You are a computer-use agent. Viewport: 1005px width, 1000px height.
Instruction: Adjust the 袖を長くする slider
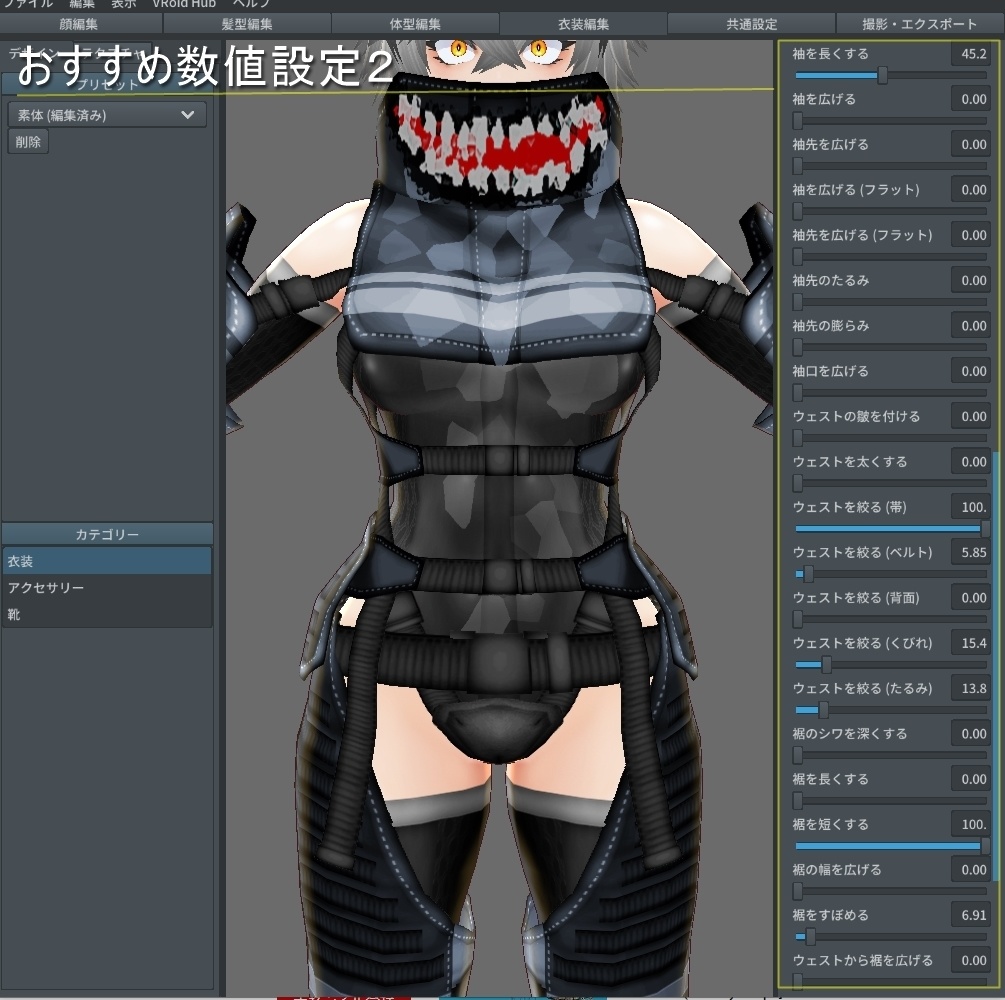[x=884, y=75]
